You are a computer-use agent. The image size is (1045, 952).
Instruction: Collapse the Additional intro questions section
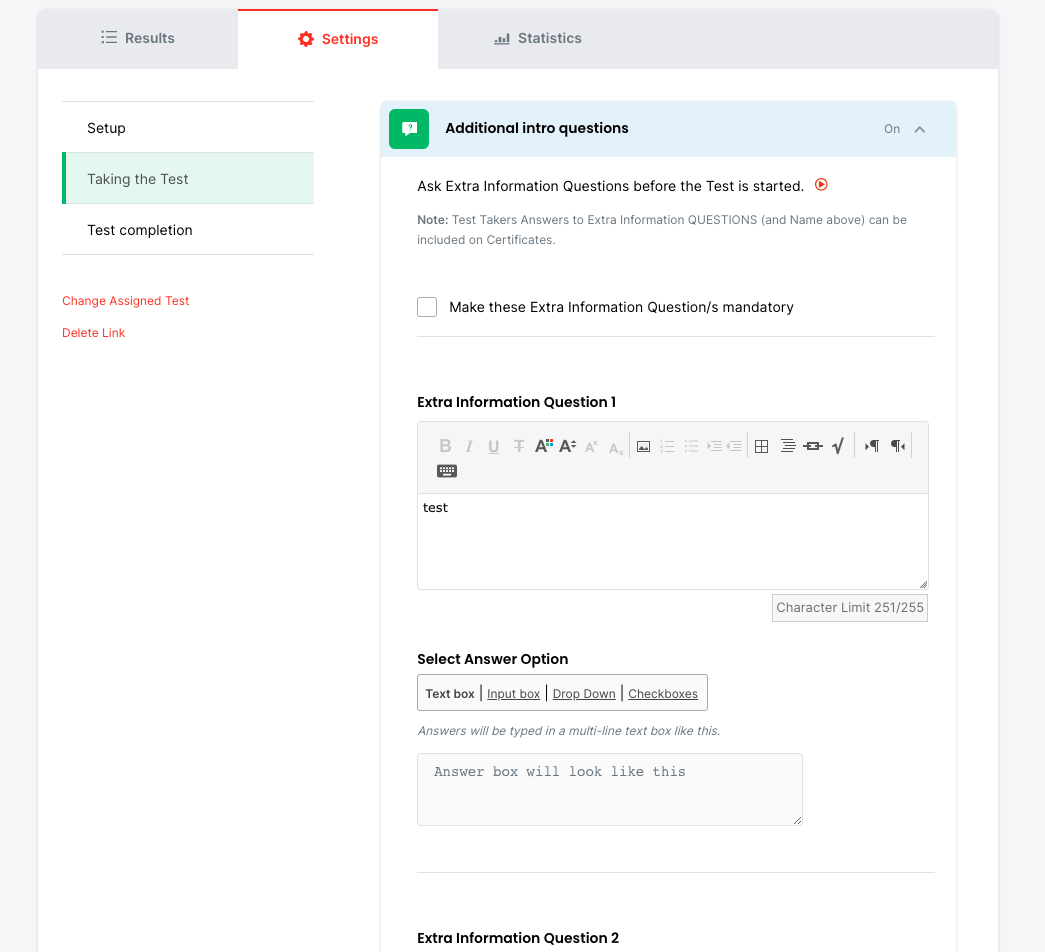coord(920,129)
